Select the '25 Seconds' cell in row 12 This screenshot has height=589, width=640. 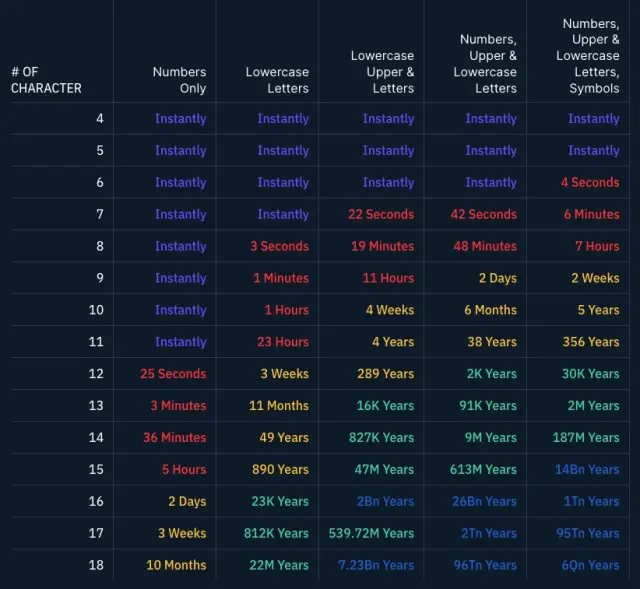click(173, 374)
